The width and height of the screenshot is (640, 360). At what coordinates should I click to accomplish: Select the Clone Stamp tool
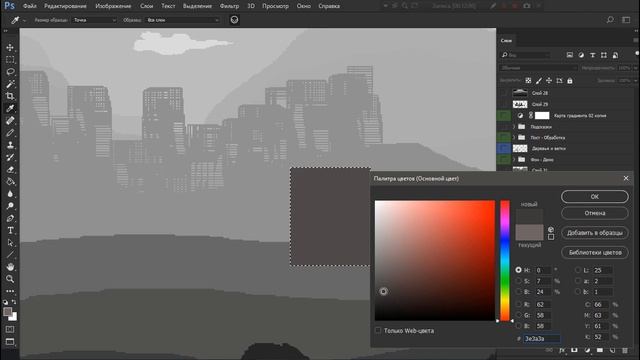click(x=10, y=145)
